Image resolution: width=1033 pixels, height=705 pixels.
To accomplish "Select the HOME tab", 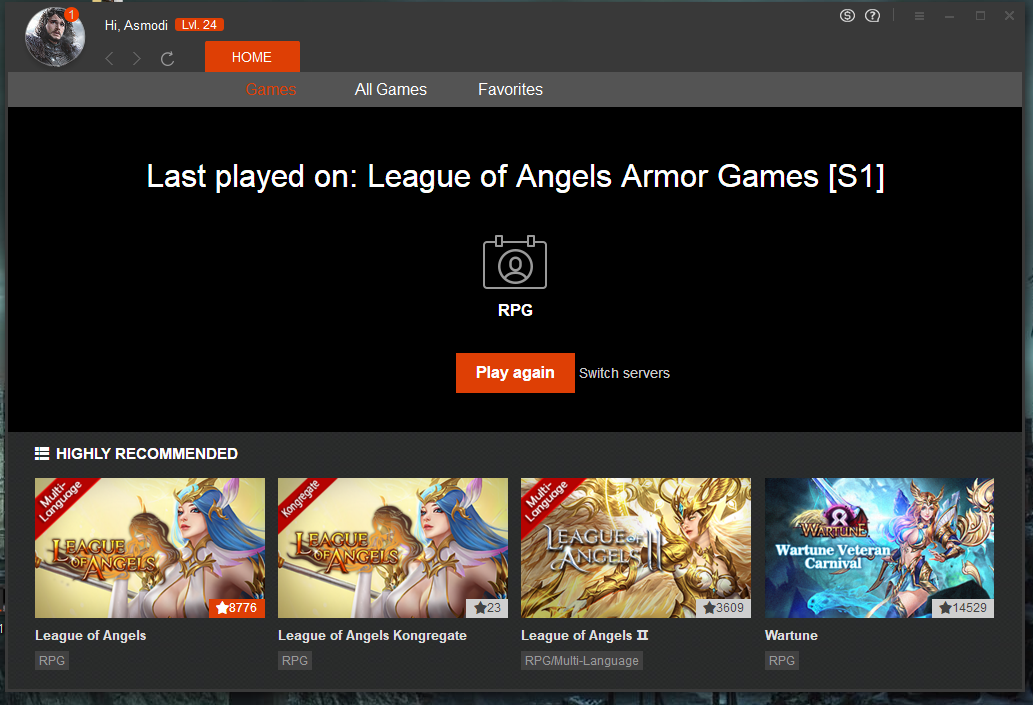I will pyautogui.click(x=252, y=57).
